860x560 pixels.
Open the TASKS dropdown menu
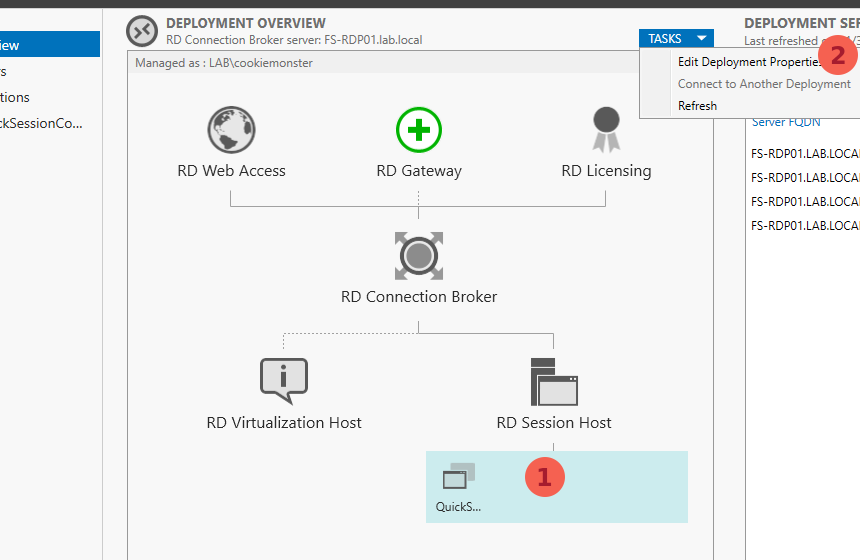677,39
